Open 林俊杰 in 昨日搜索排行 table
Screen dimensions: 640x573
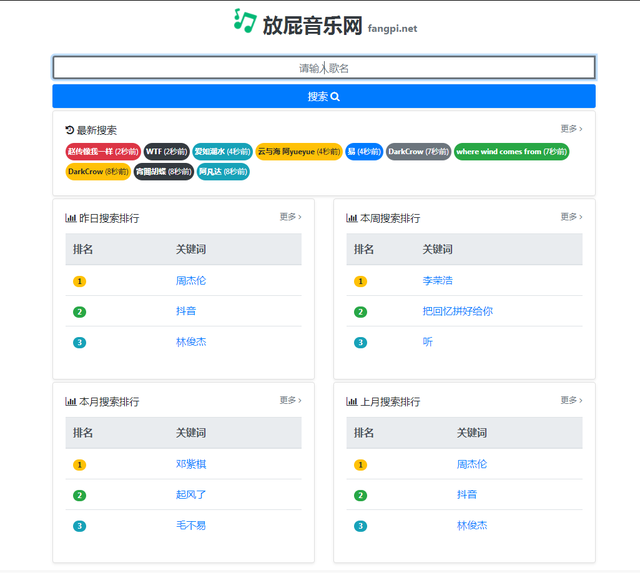[191, 342]
